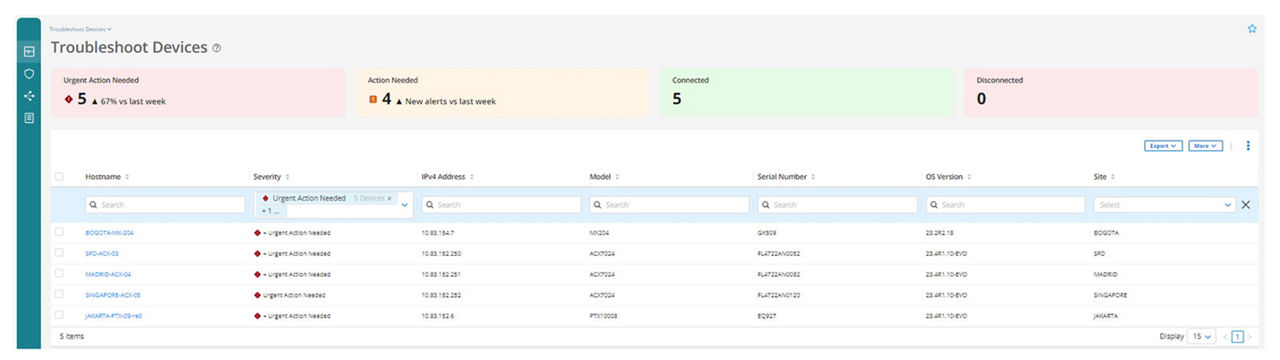Sort by IPv4 Address column arrows
This screenshot has width=1280, height=360.
tap(472, 177)
